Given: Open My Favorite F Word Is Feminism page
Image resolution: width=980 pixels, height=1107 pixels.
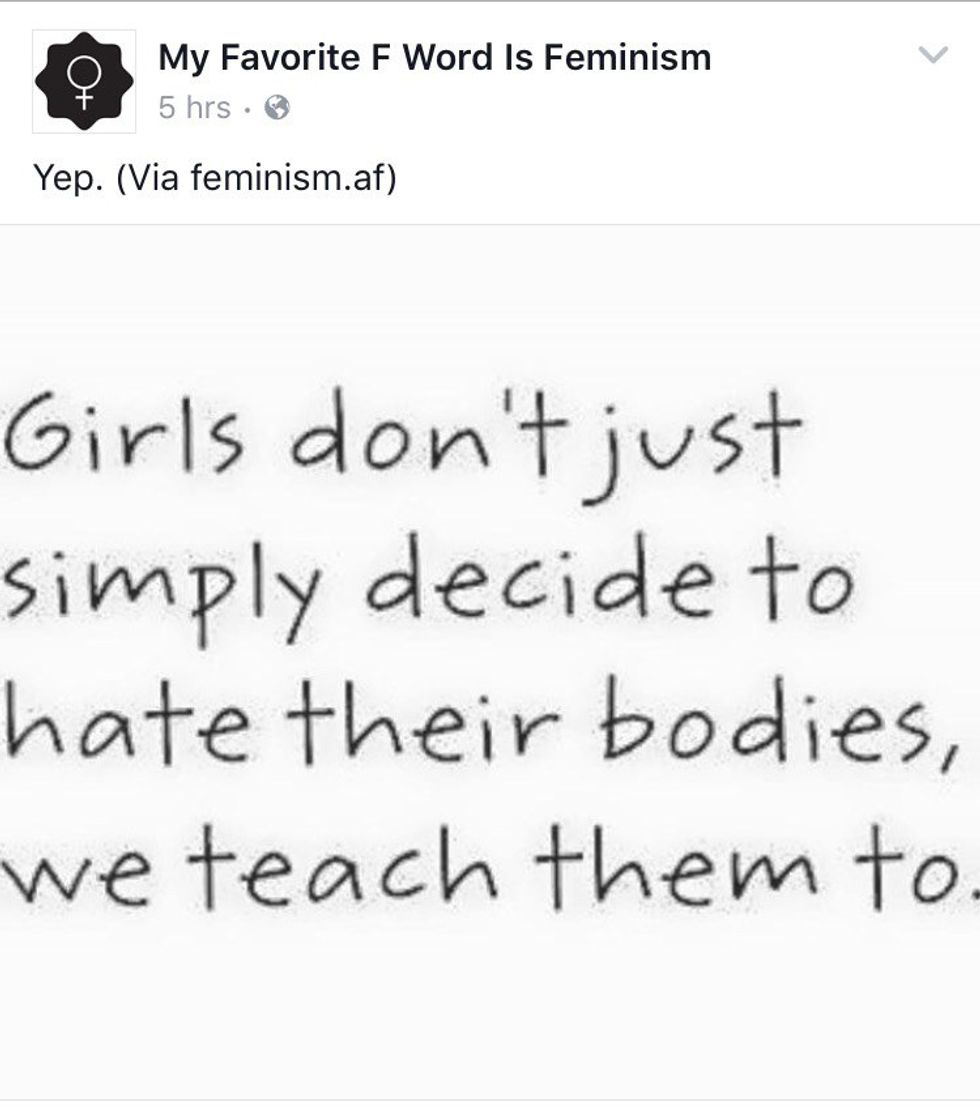Looking at the screenshot, I should point(434,57).
